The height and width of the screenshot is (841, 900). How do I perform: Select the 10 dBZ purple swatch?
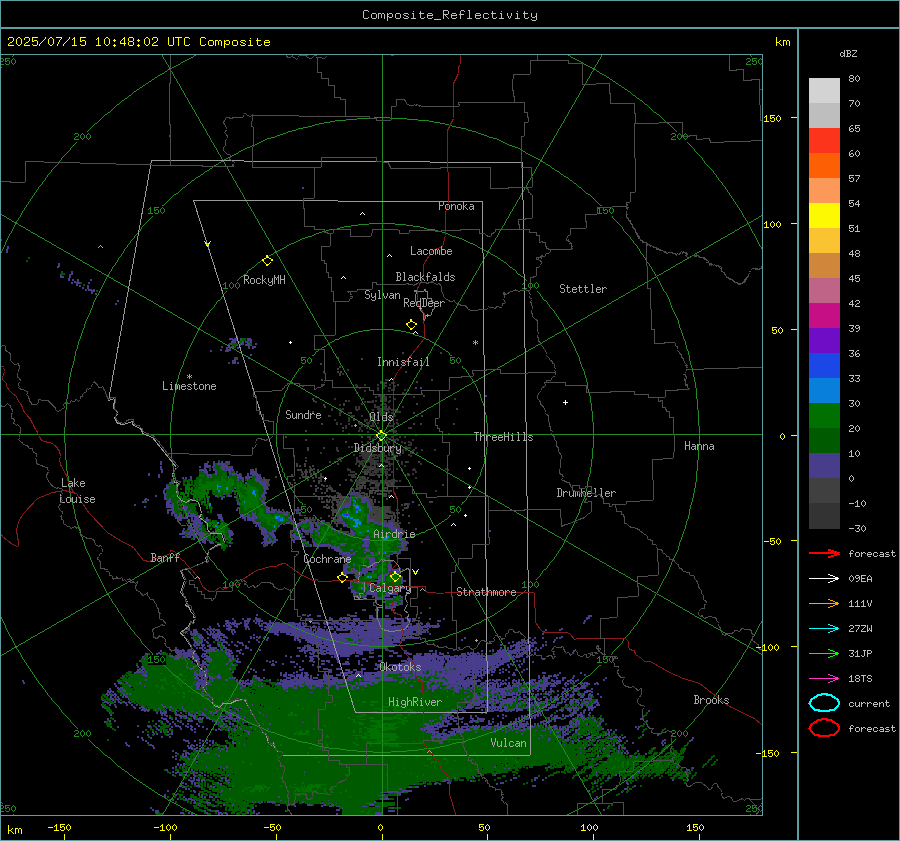[824, 465]
